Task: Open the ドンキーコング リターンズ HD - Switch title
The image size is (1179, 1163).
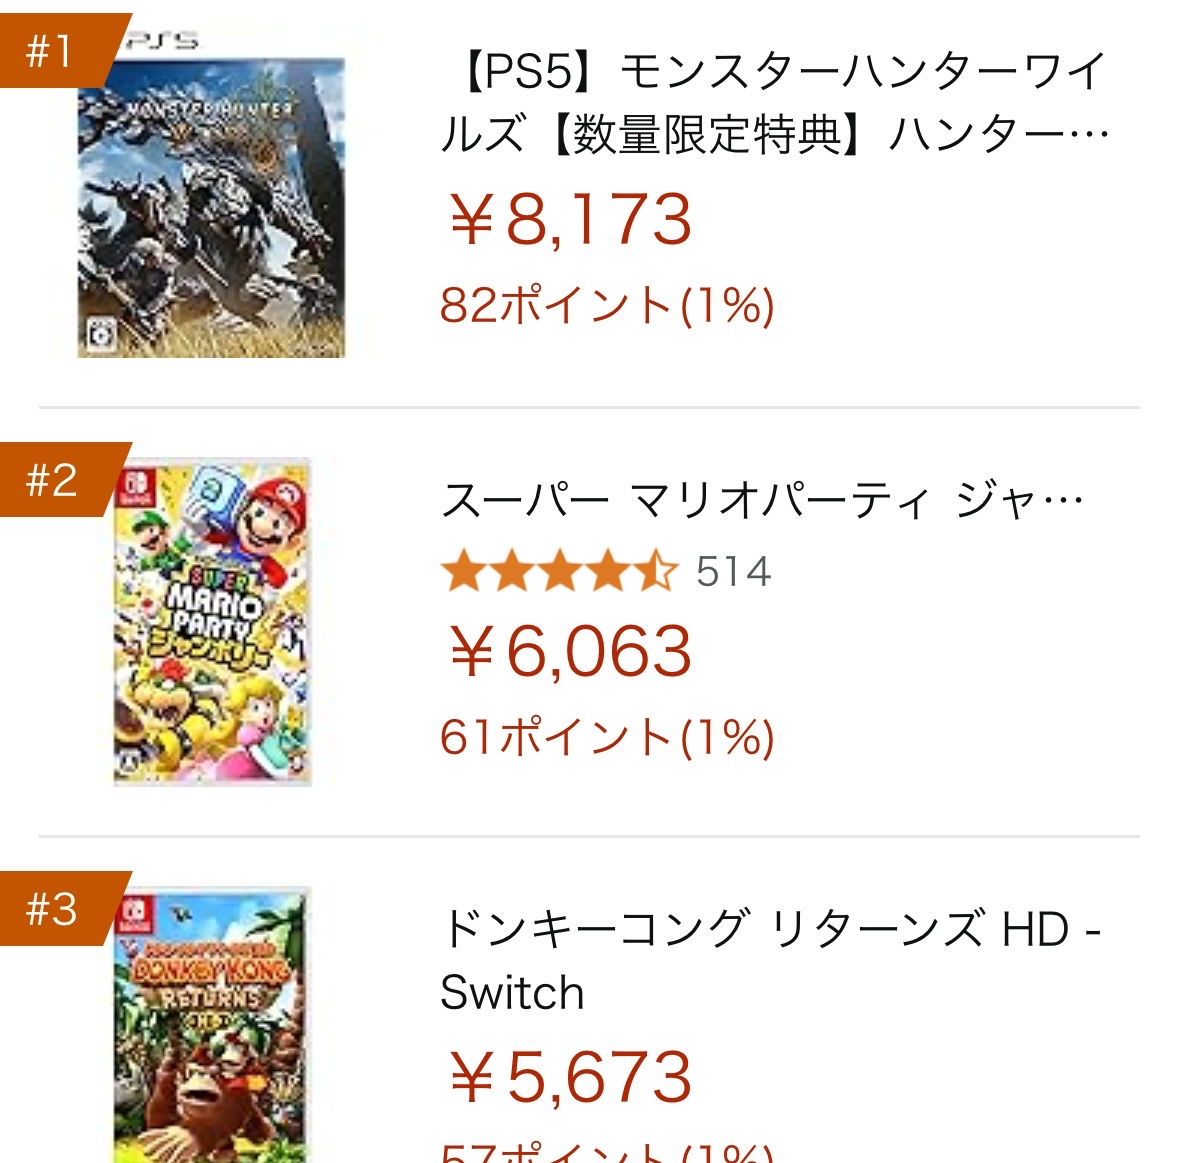Action: pyautogui.click(x=770, y=960)
